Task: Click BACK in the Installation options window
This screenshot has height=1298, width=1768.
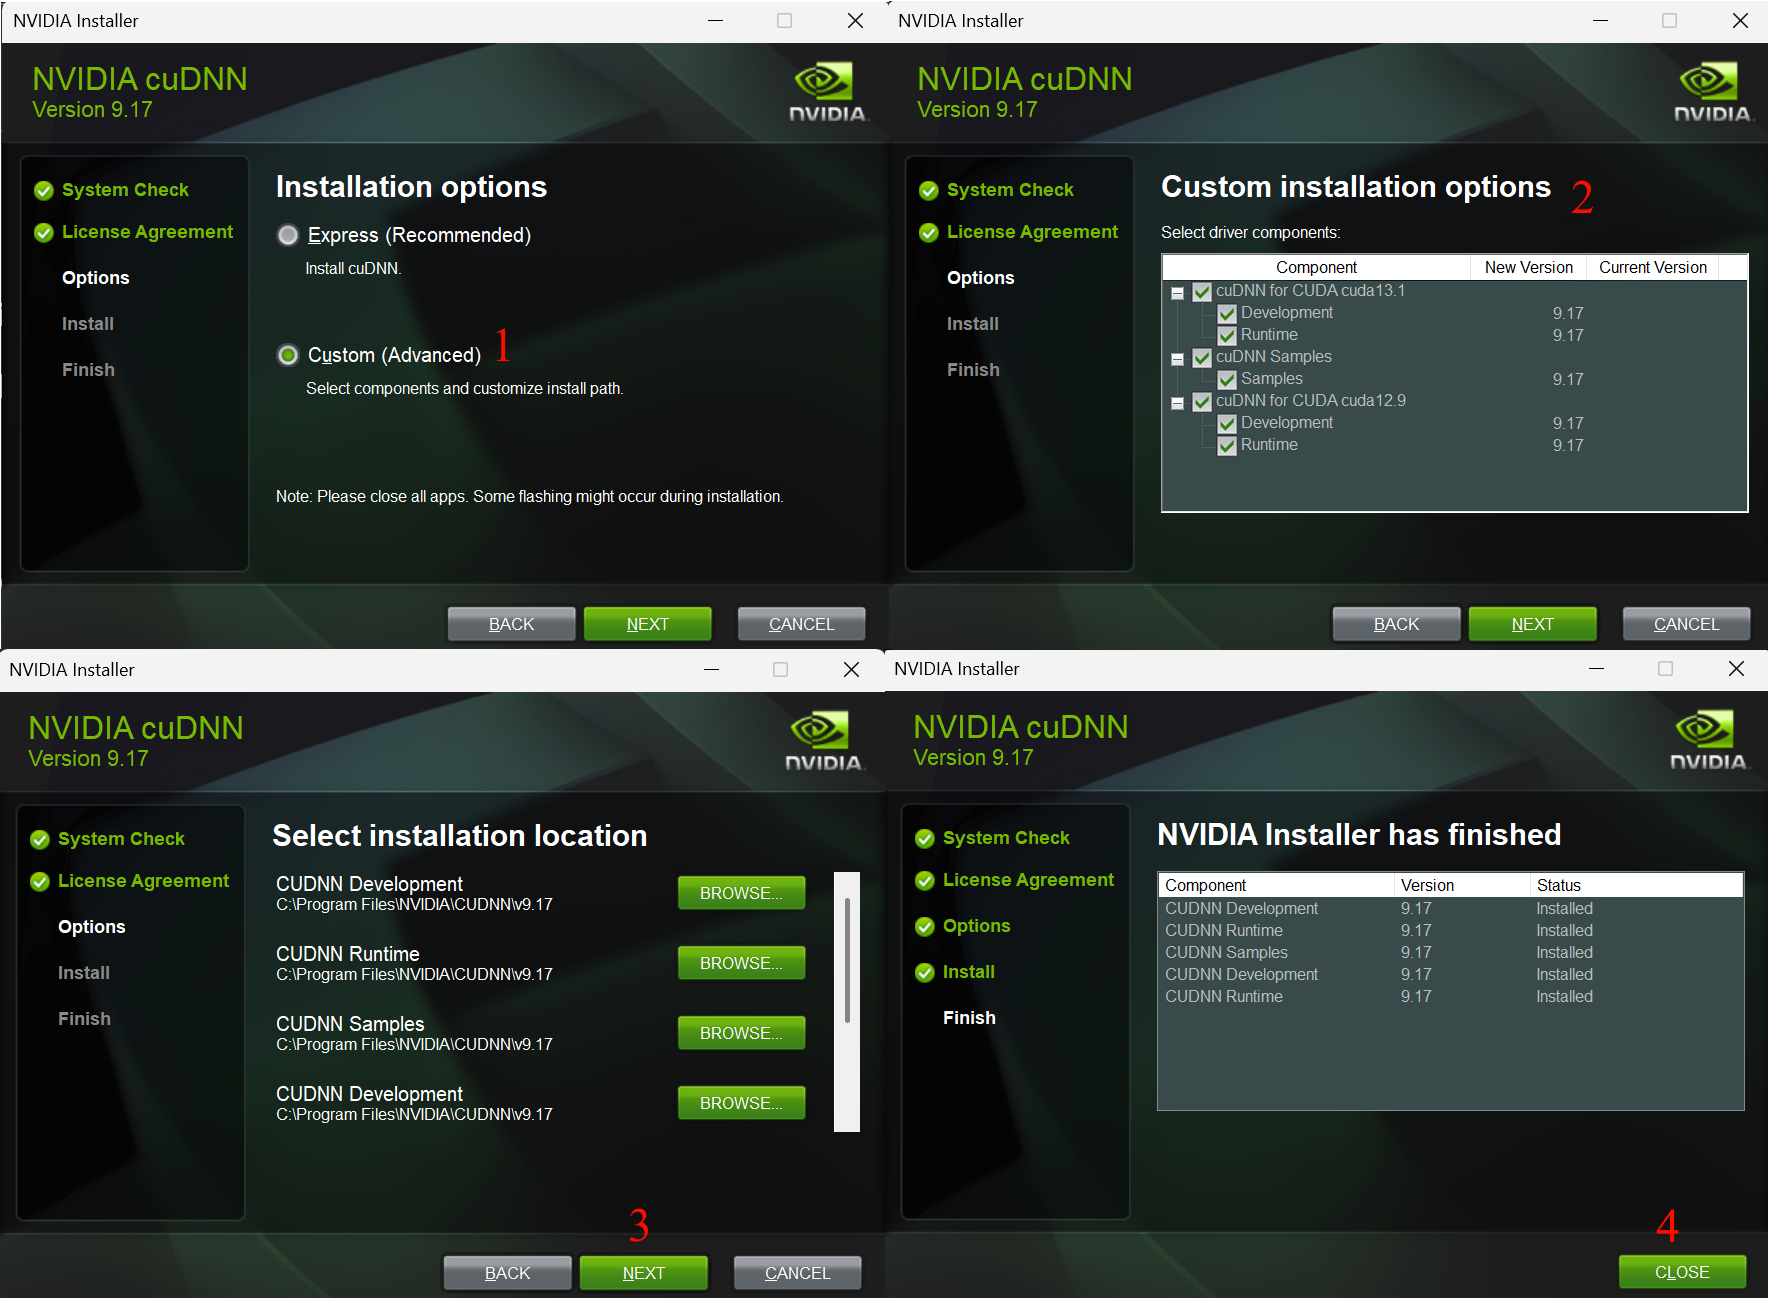Action: (511, 624)
